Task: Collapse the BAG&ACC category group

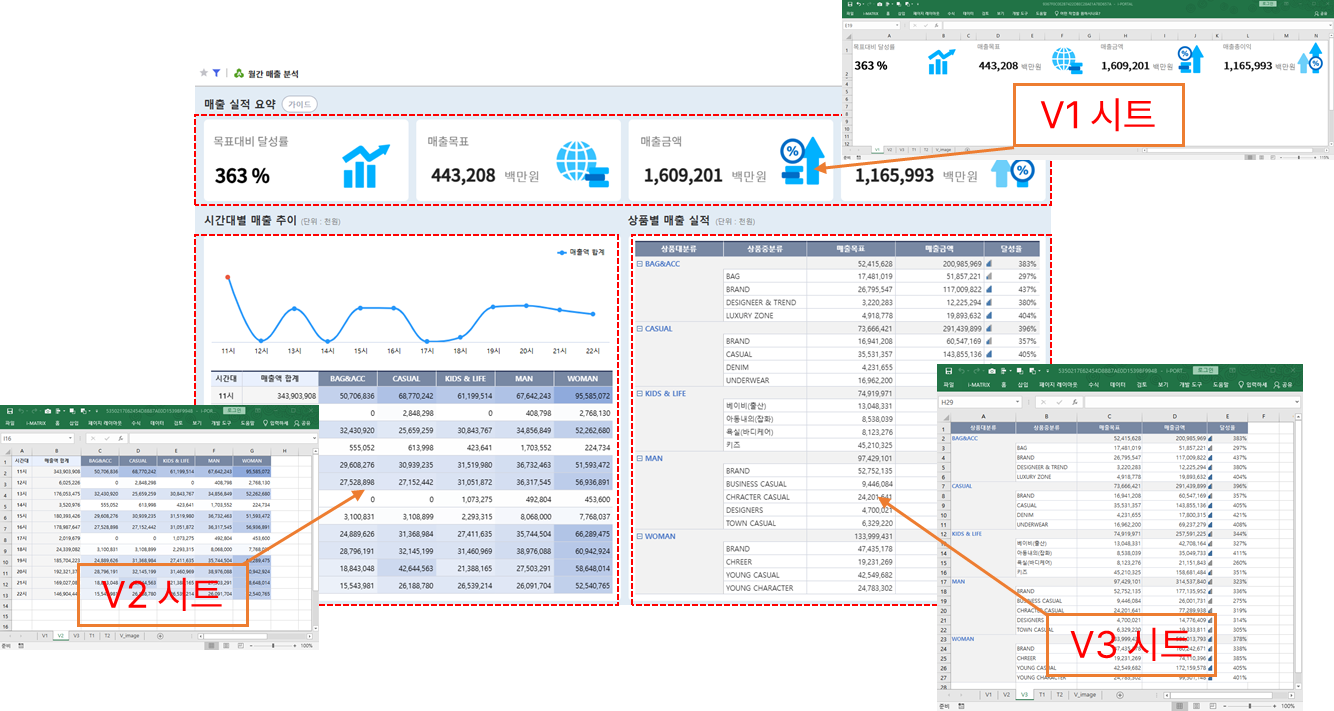Action: 639,264
